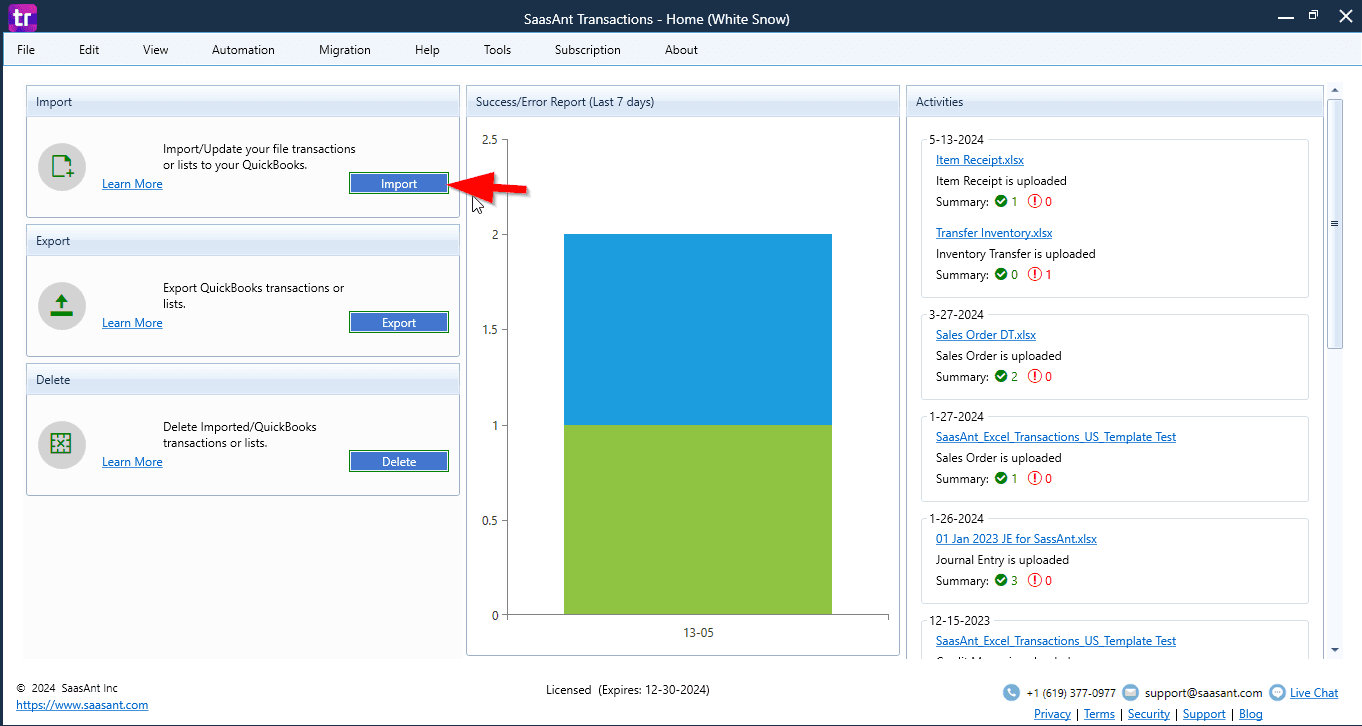Click 'Licensed (Expires: 12-30-2024)' status text
This screenshot has height=726, width=1362.
point(628,690)
